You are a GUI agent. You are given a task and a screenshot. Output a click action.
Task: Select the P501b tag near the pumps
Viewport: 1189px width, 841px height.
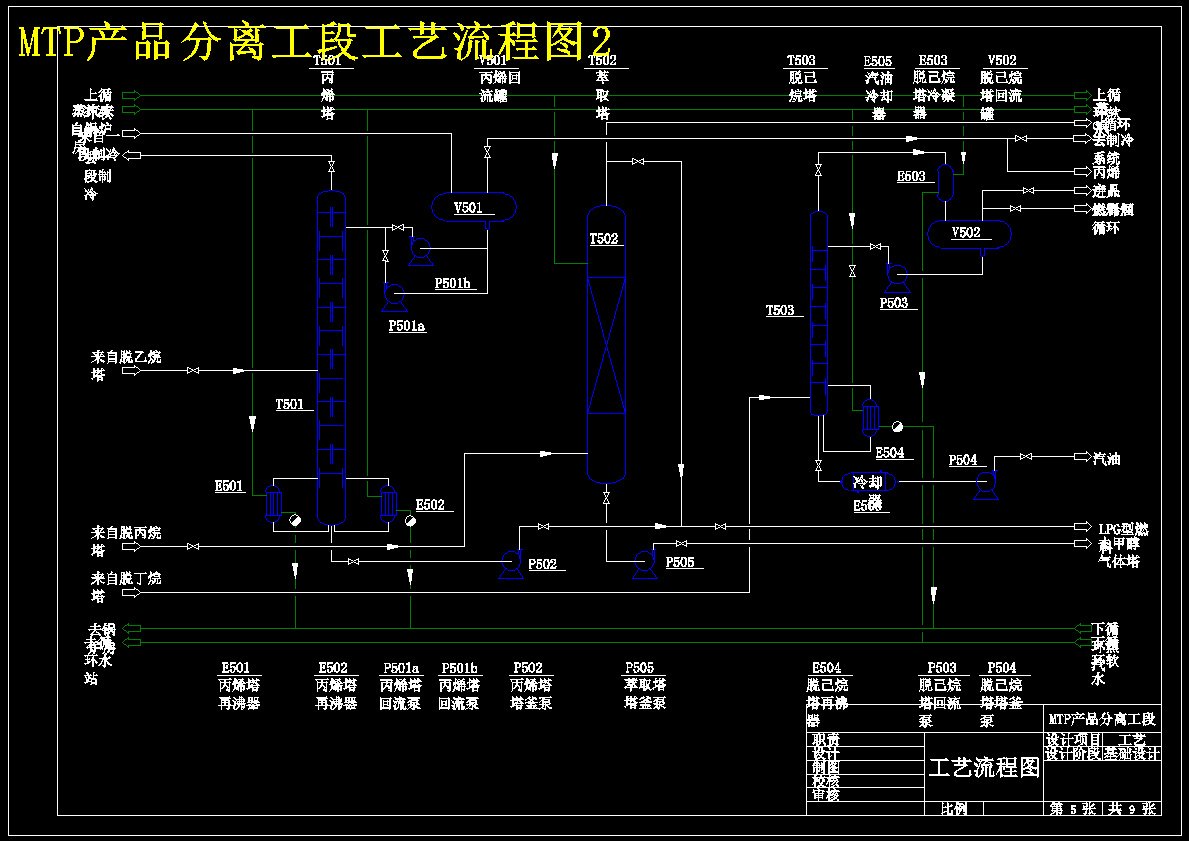click(x=453, y=284)
